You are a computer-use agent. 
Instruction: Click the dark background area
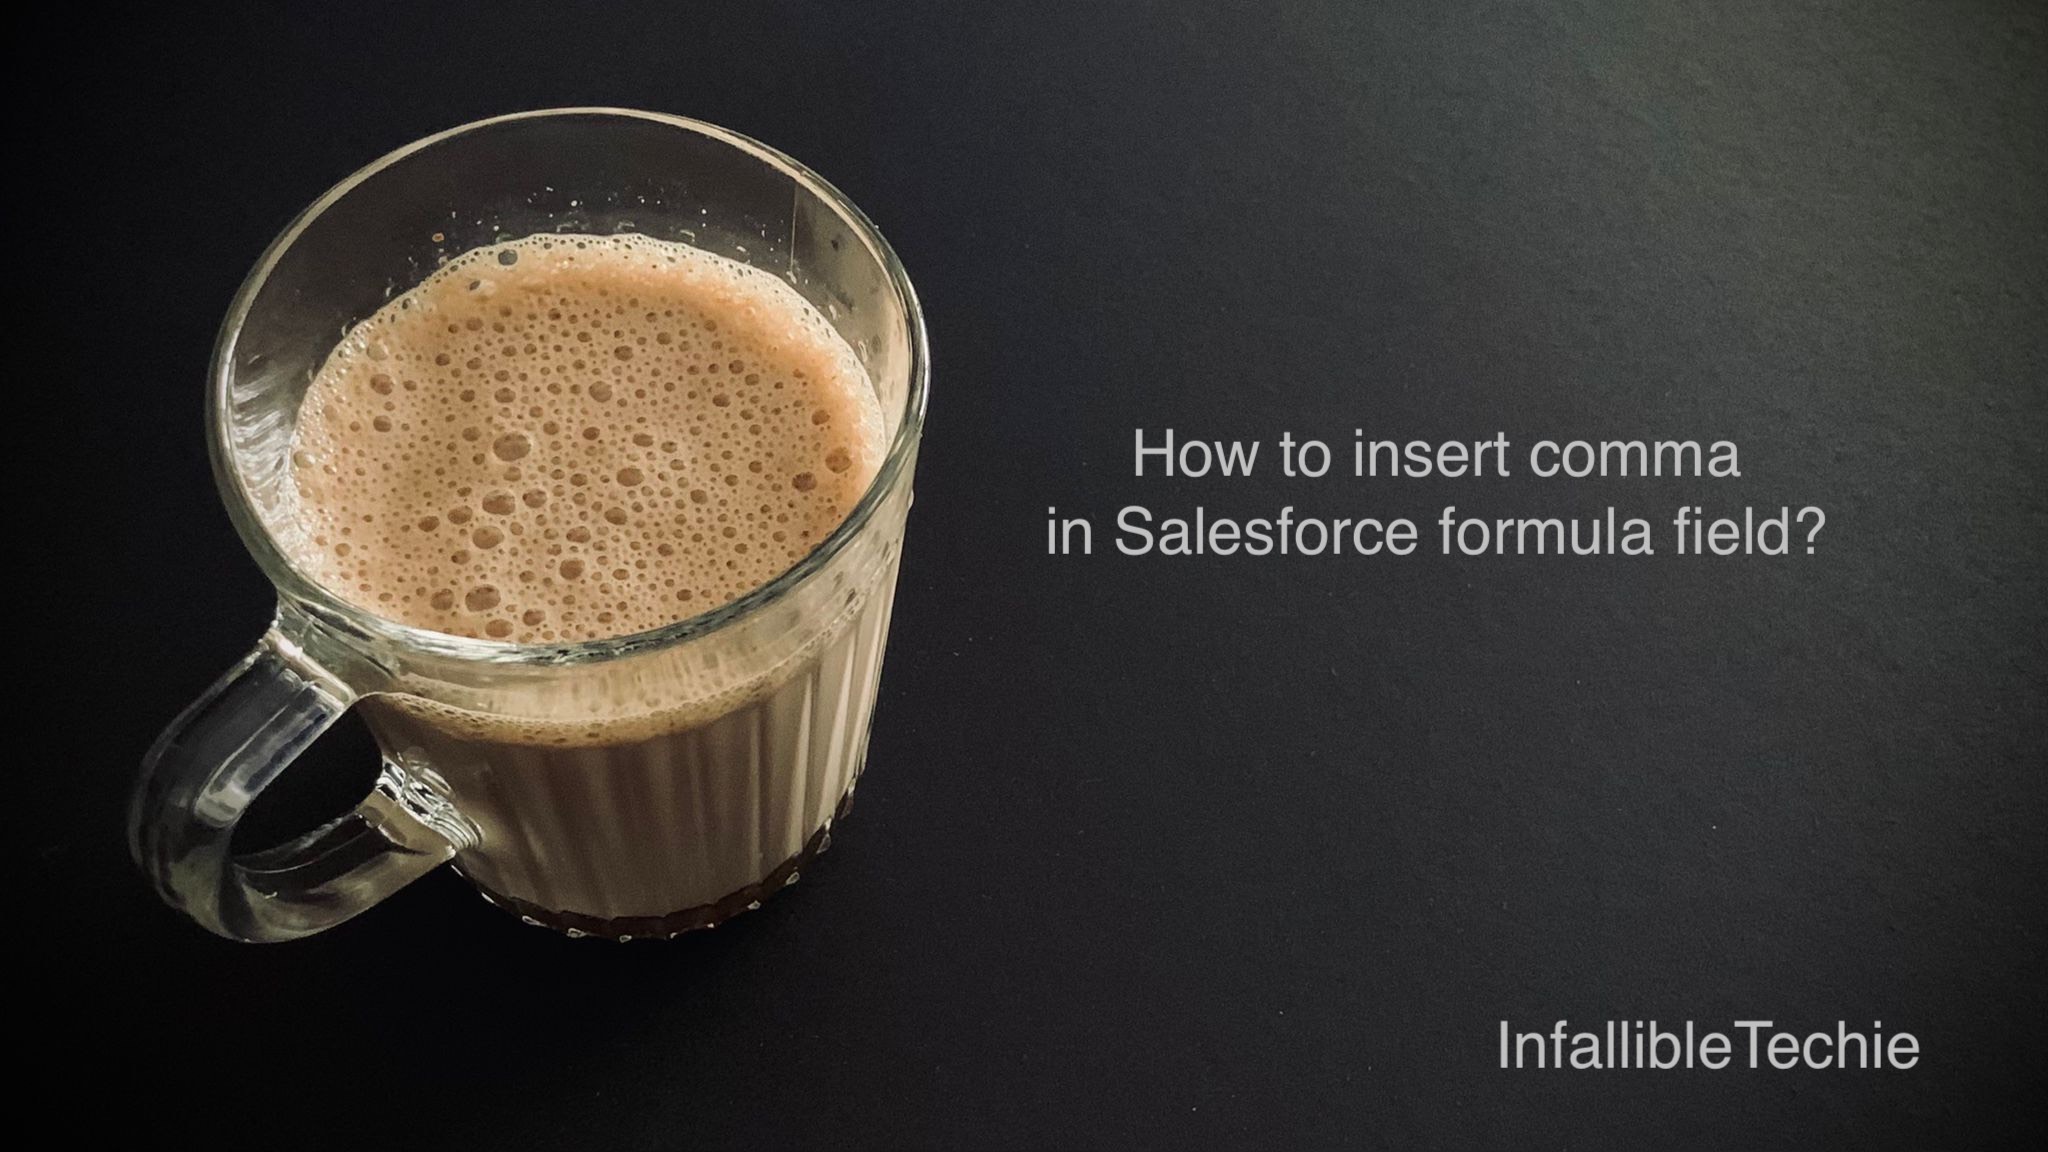click(1547, 844)
